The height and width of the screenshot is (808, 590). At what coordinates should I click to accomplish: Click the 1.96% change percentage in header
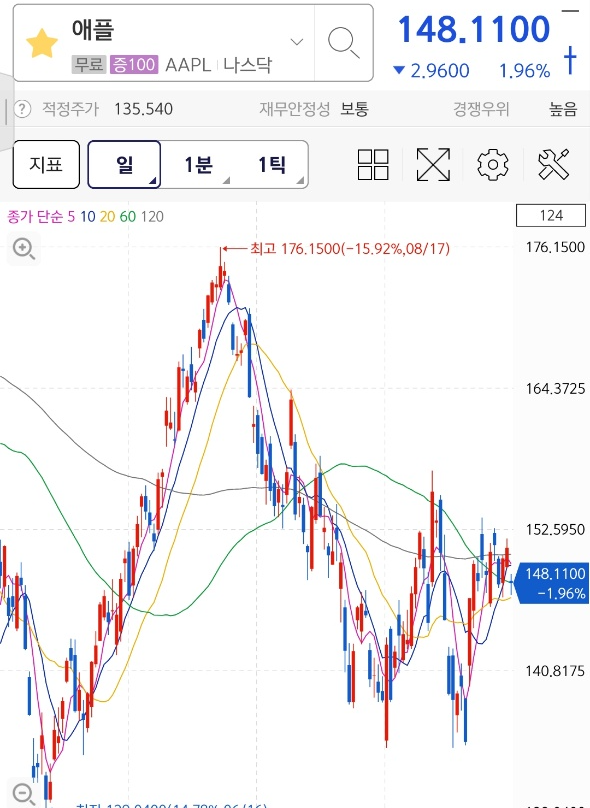click(525, 71)
